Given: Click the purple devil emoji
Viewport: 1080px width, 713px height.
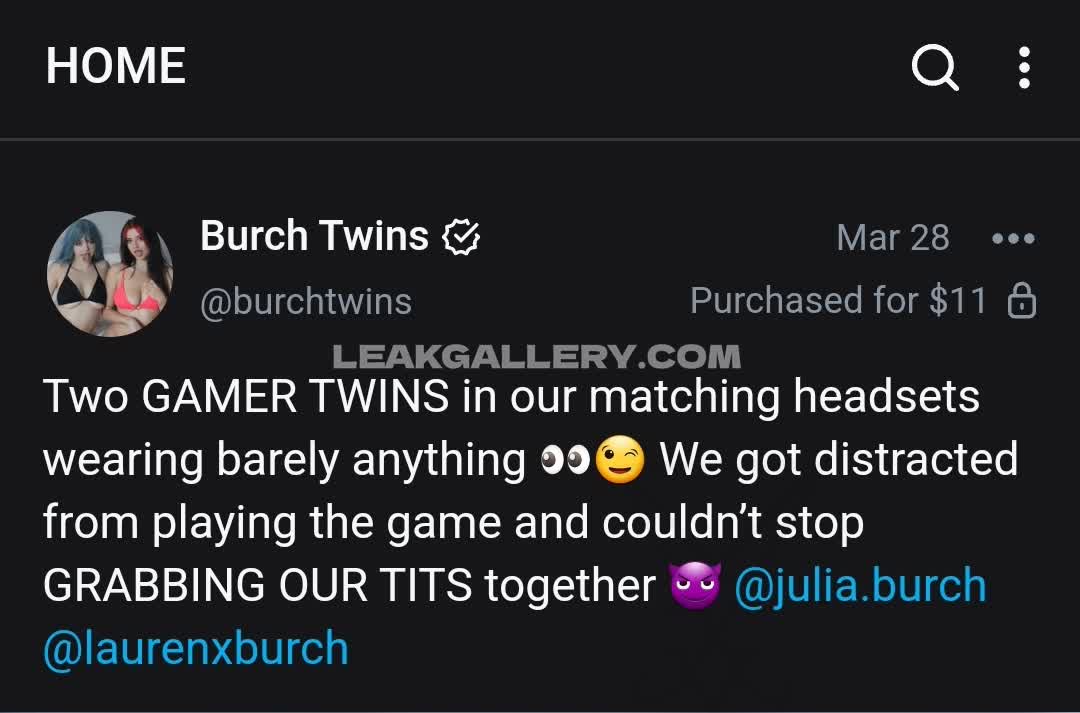Looking at the screenshot, I should (695, 586).
